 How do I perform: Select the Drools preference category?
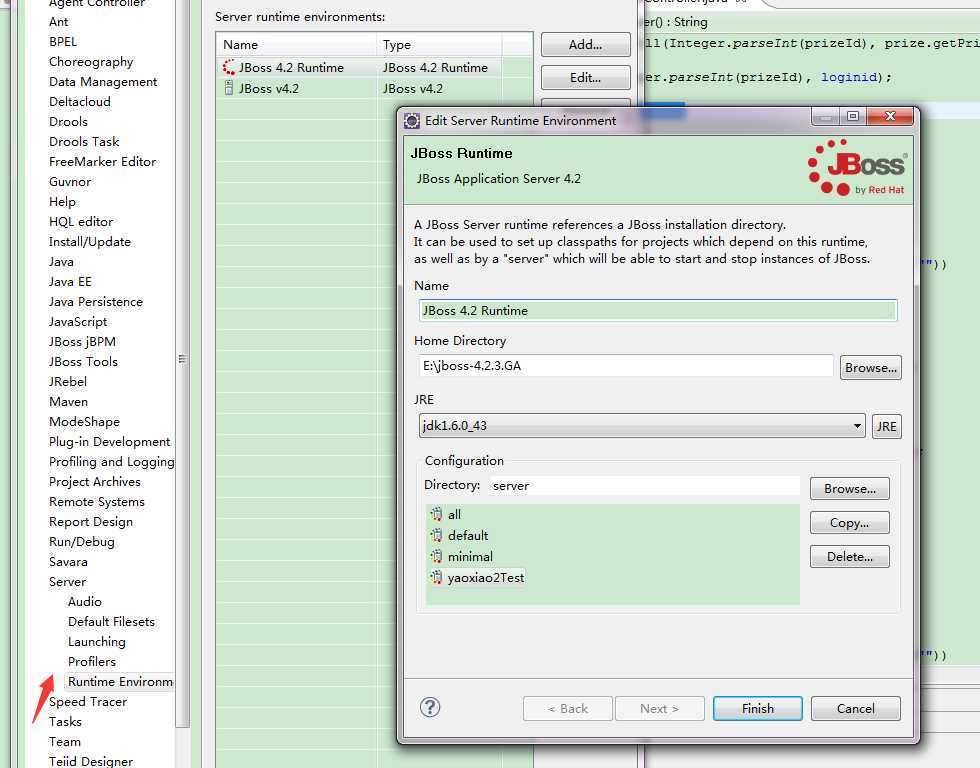click(68, 121)
